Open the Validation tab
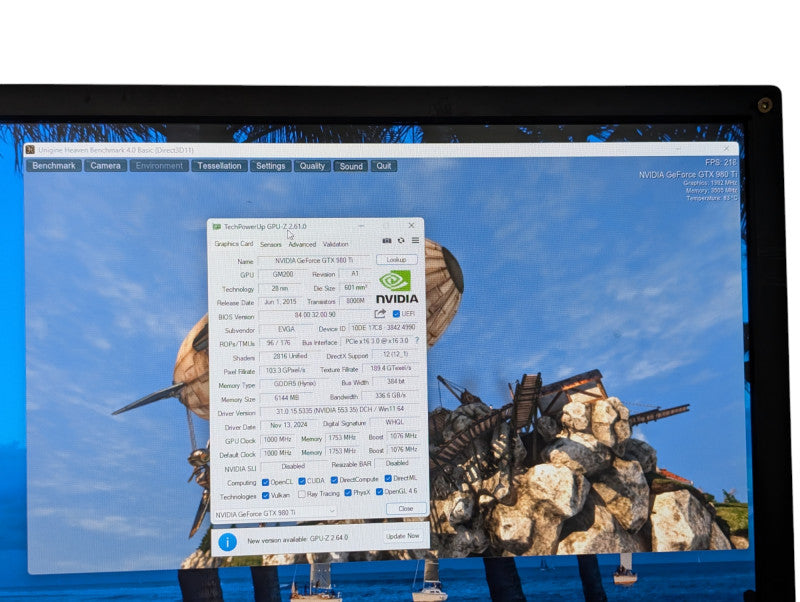The image size is (800, 602). click(x=335, y=244)
